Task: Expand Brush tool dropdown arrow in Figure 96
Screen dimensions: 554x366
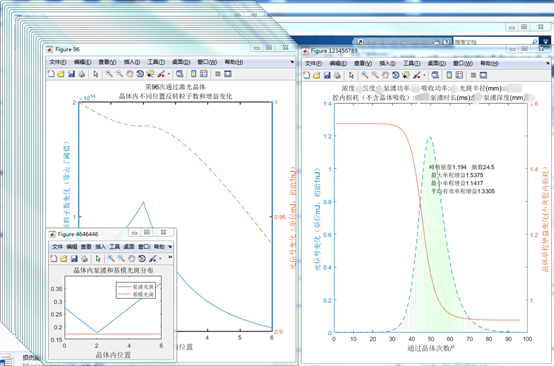Action: (169, 74)
